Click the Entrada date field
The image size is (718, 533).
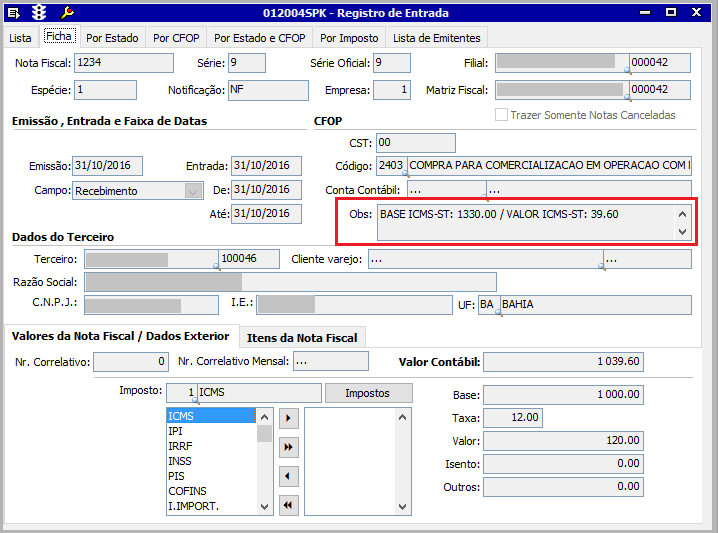pos(266,166)
